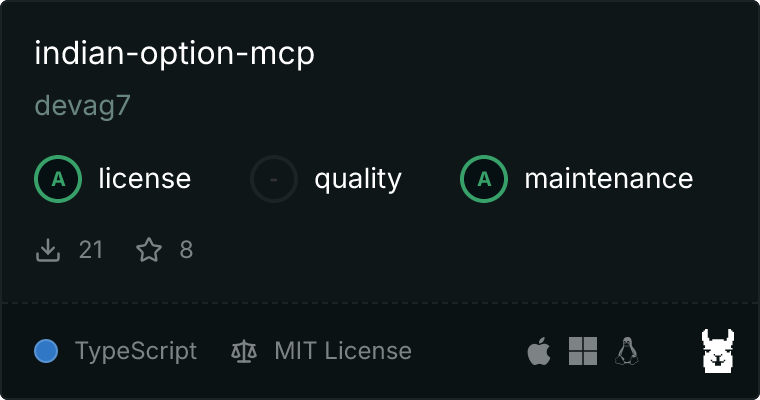Click the Linux penguin platform icon
Viewport: 760px width, 400px height.
click(627, 351)
